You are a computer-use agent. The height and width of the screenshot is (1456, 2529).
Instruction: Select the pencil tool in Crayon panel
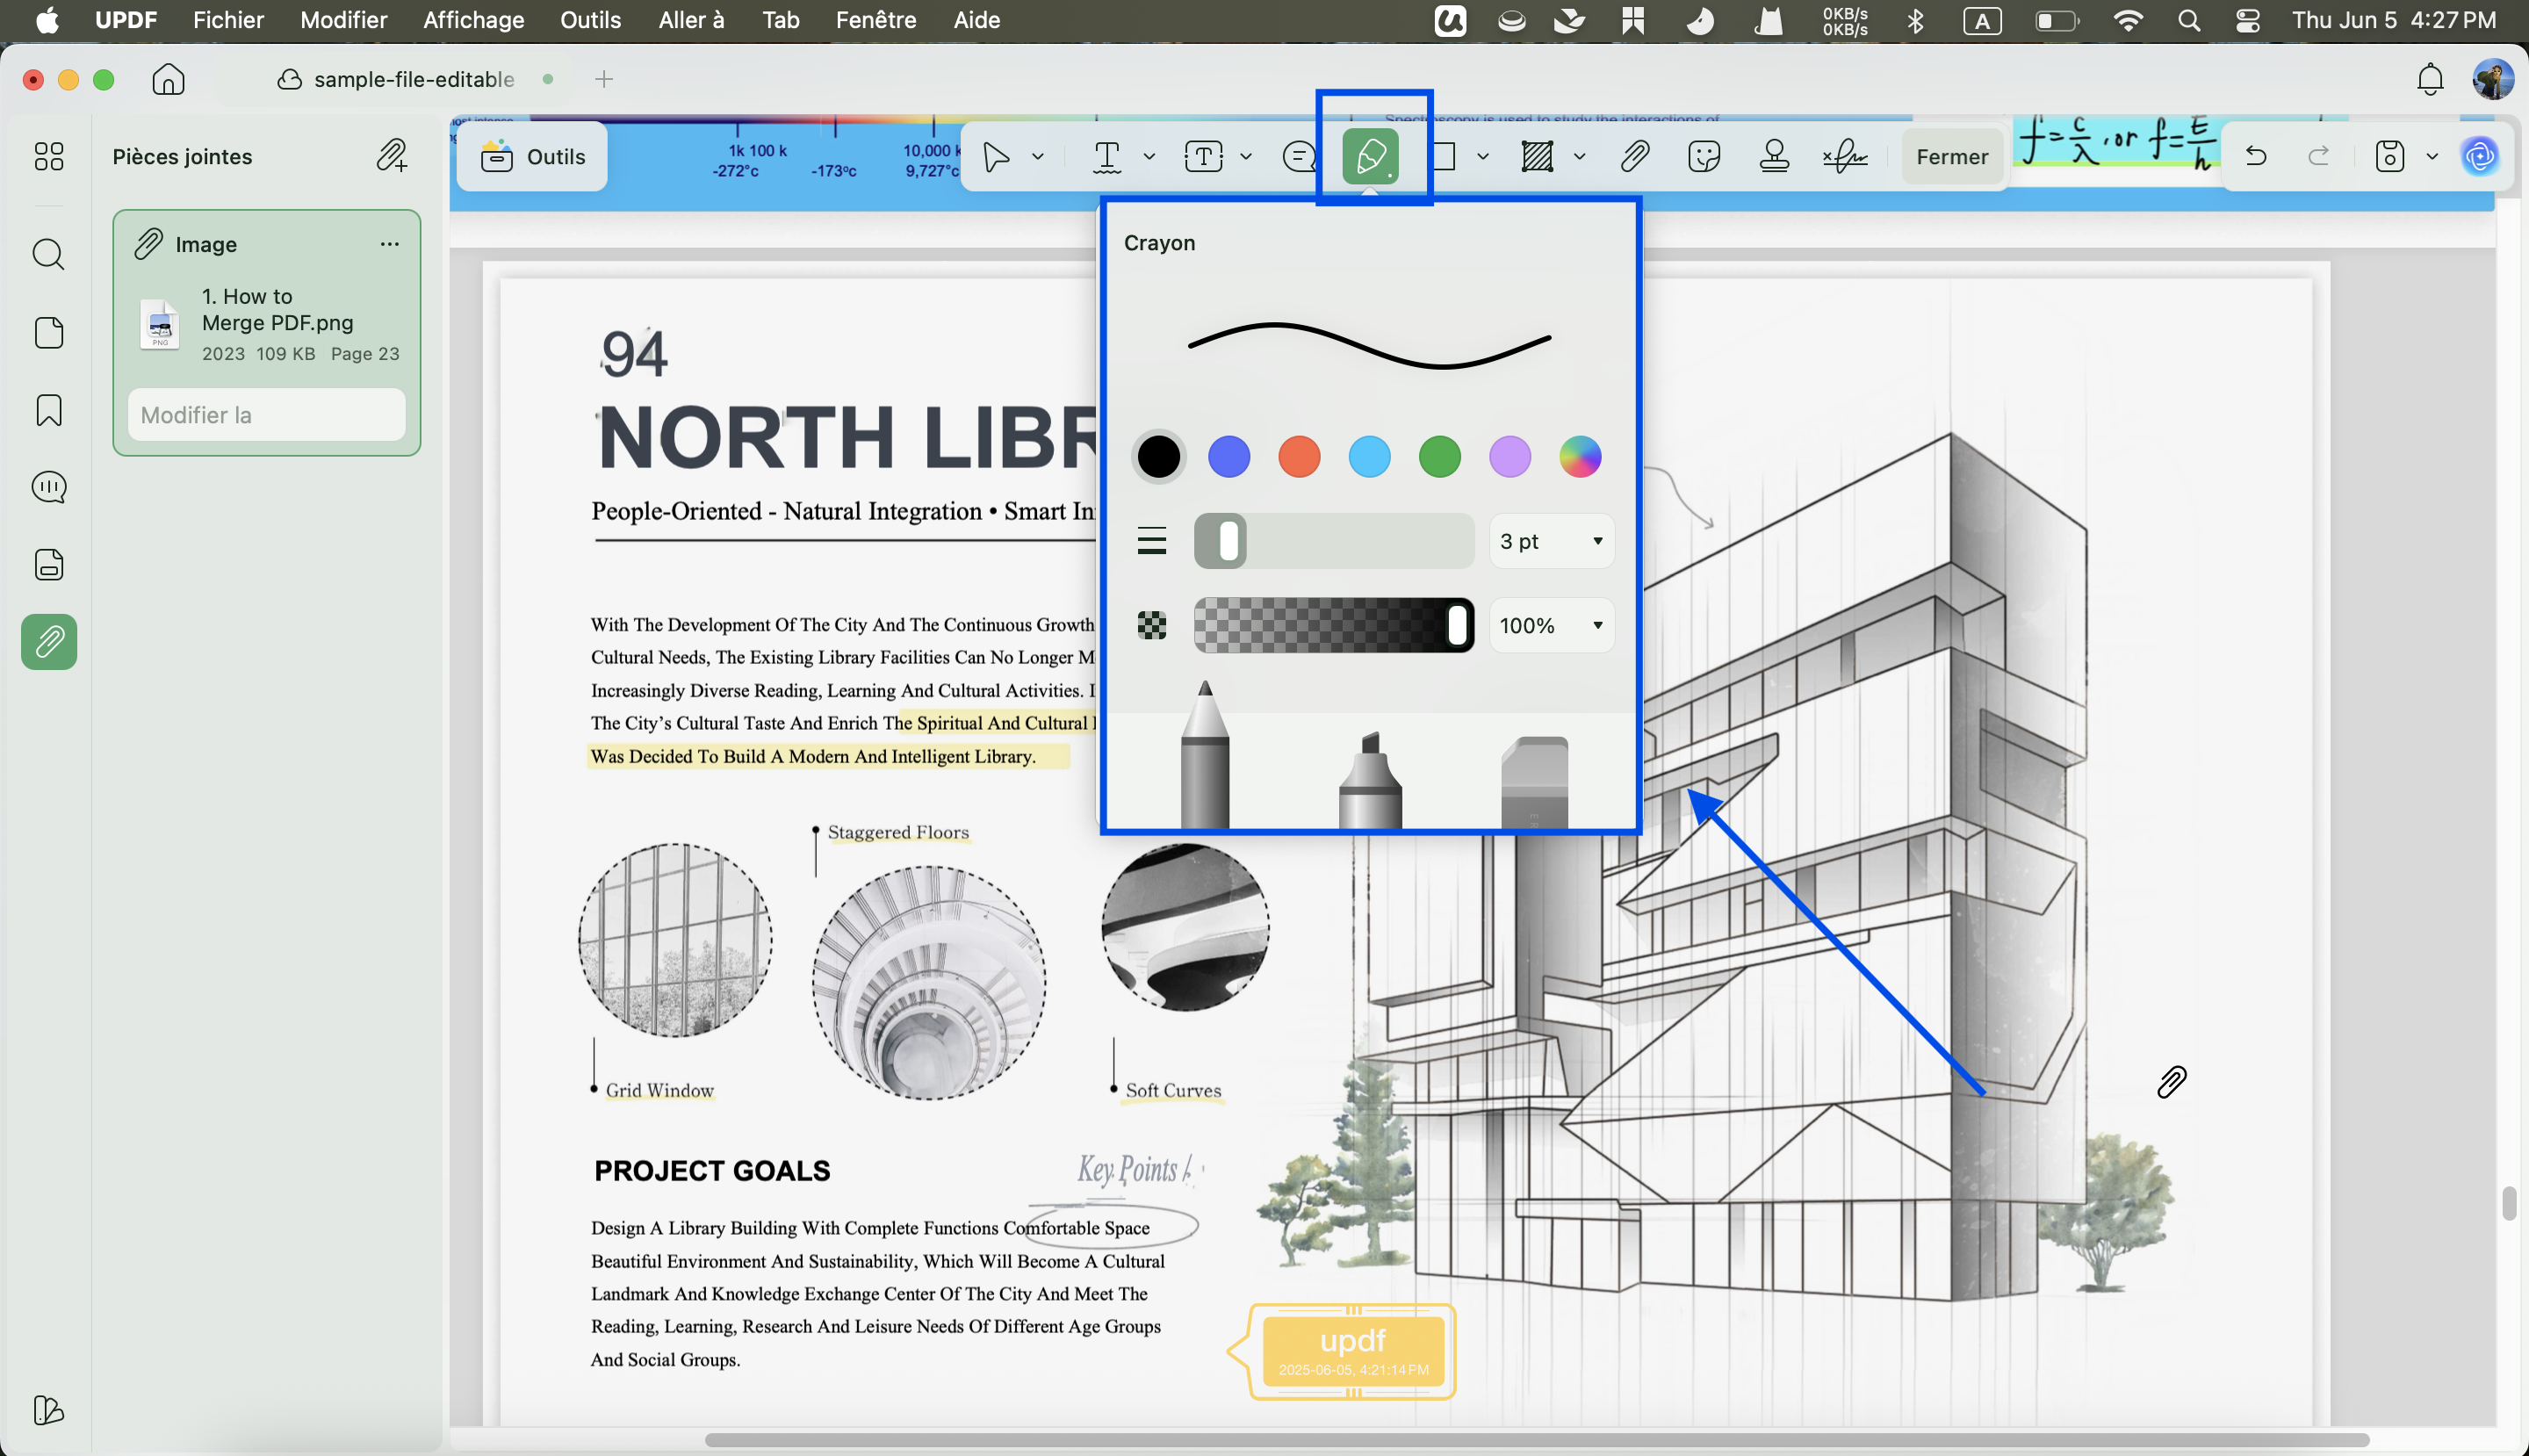pyautogui.click(x=1204, y=755)
